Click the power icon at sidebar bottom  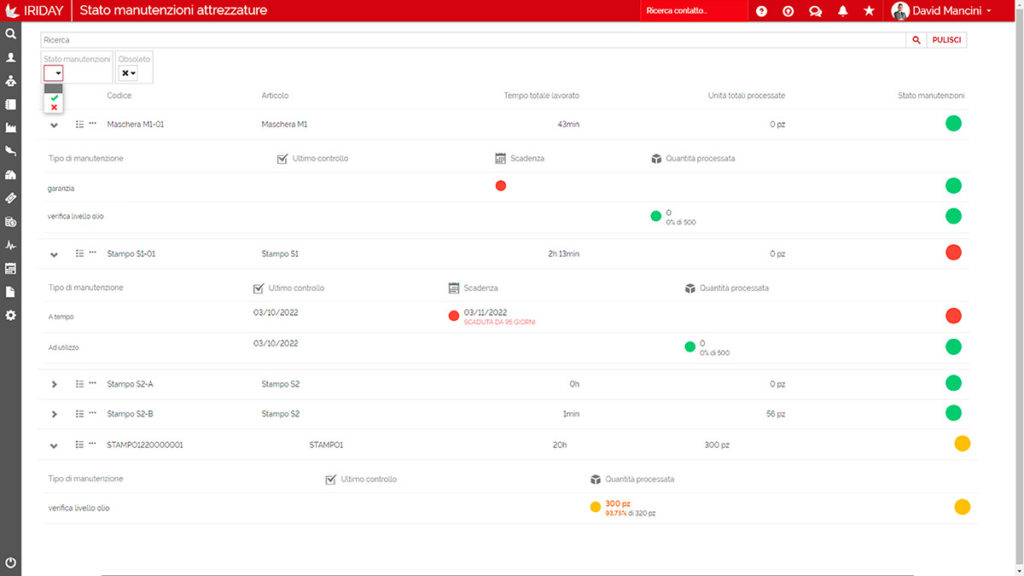click(x=11, y=563)
